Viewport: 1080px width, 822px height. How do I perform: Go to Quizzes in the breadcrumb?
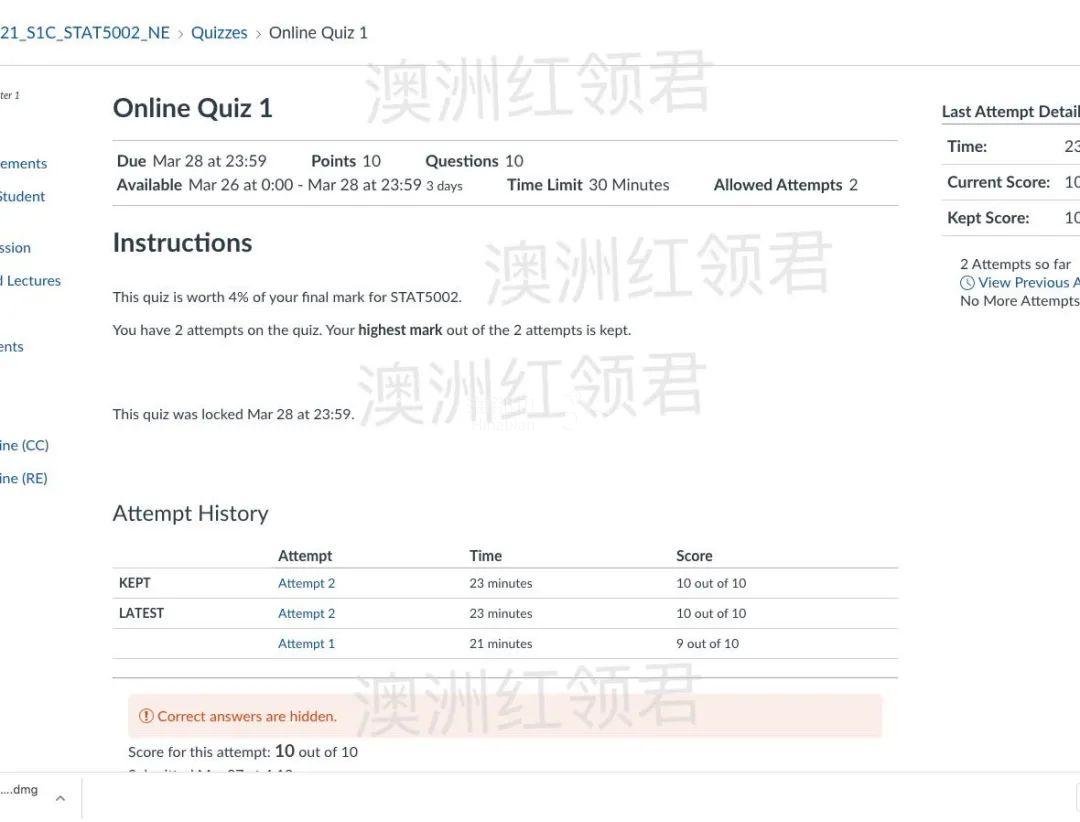[219, 33]
